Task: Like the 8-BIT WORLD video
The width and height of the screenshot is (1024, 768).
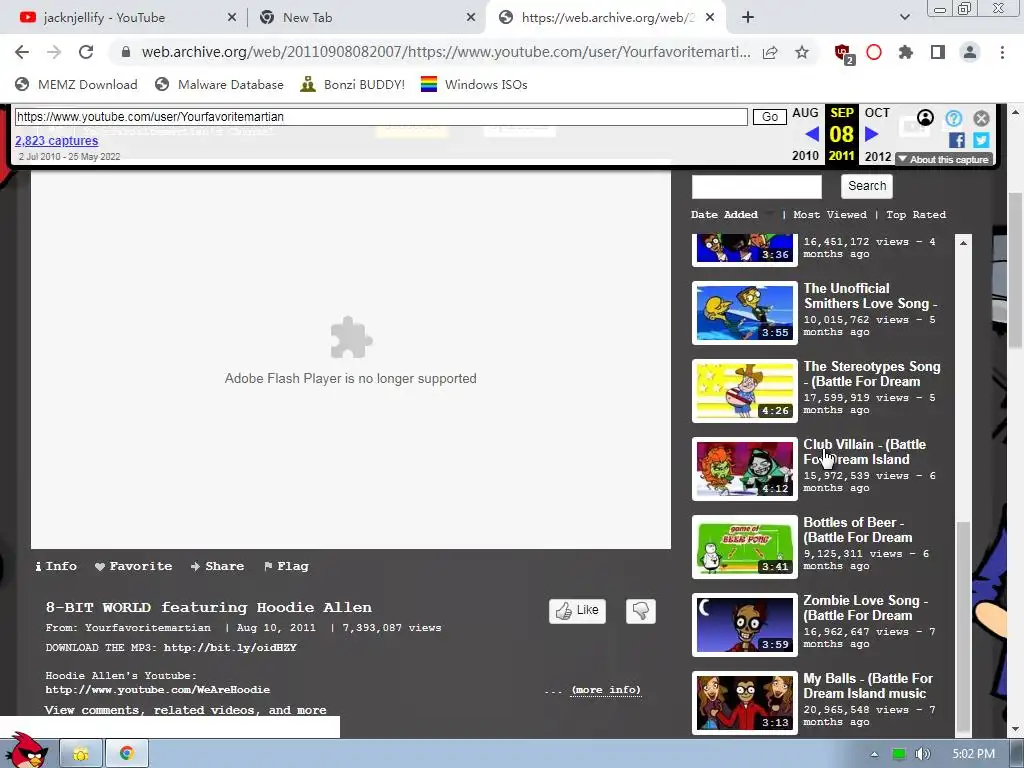Action: (577, 611)
